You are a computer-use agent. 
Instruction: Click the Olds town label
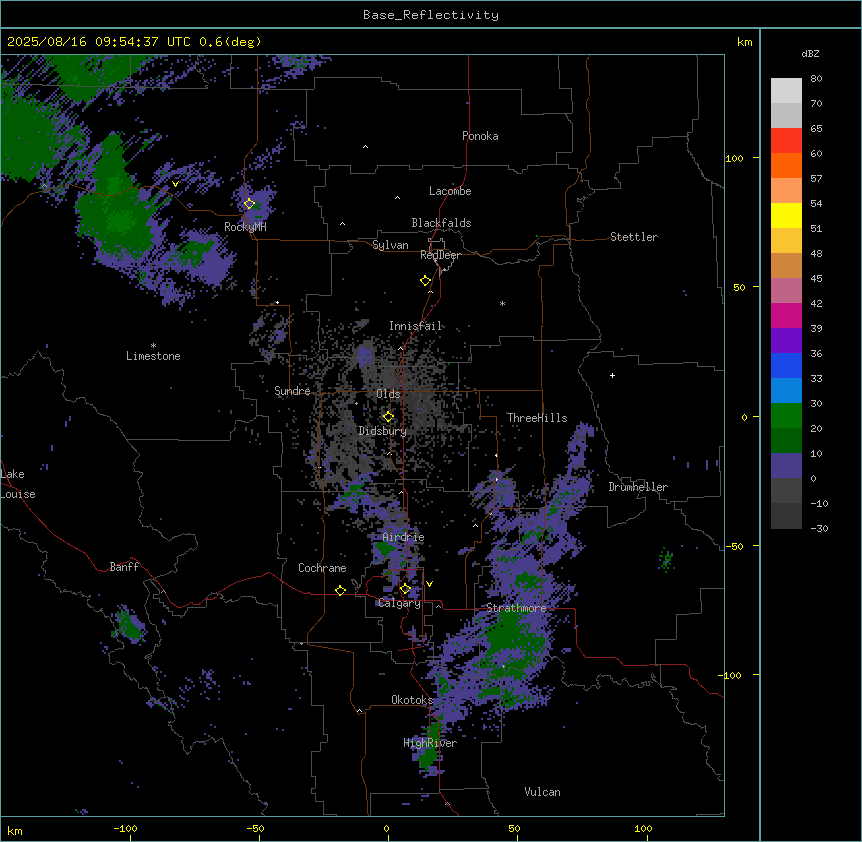[388, 394]
